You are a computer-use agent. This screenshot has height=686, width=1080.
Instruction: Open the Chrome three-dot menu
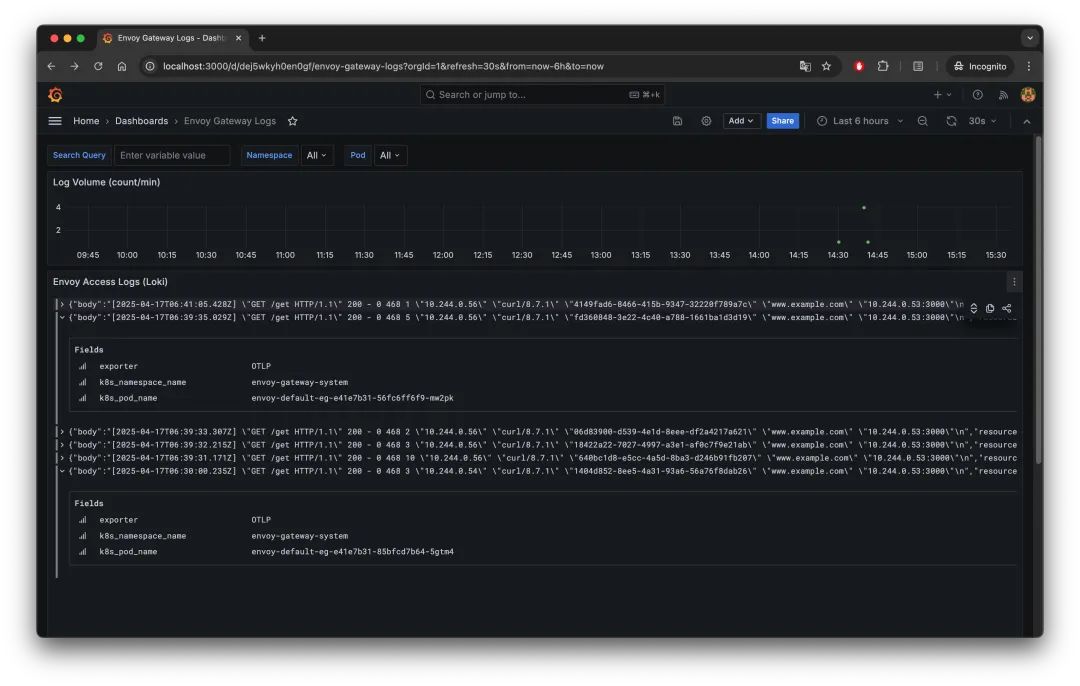coord(1028,66)
